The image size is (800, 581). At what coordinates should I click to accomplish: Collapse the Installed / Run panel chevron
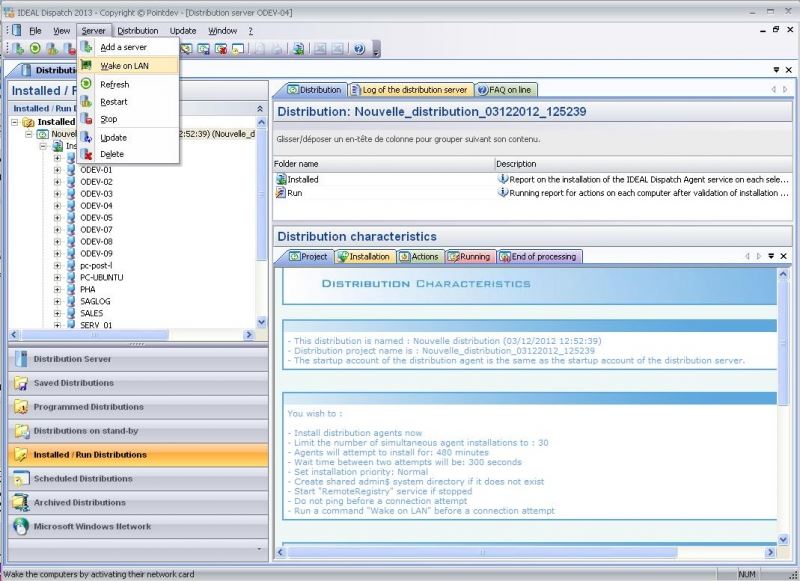[261, 108]
